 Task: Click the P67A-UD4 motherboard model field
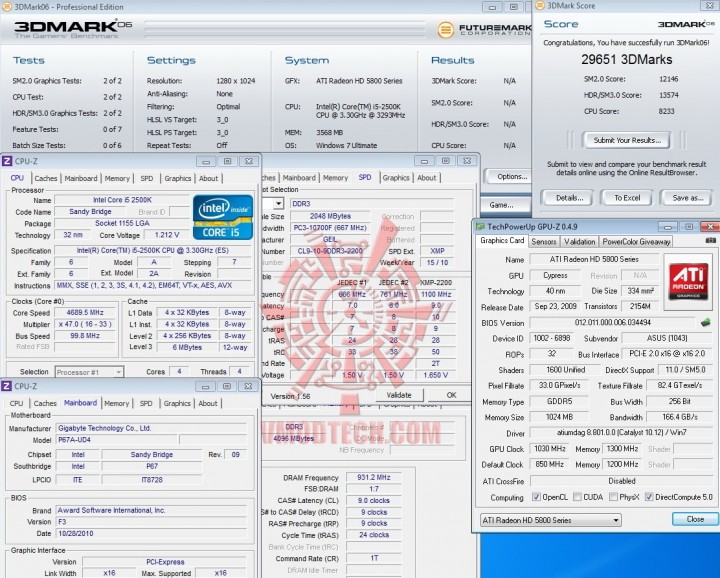click(x=117, y=440)
